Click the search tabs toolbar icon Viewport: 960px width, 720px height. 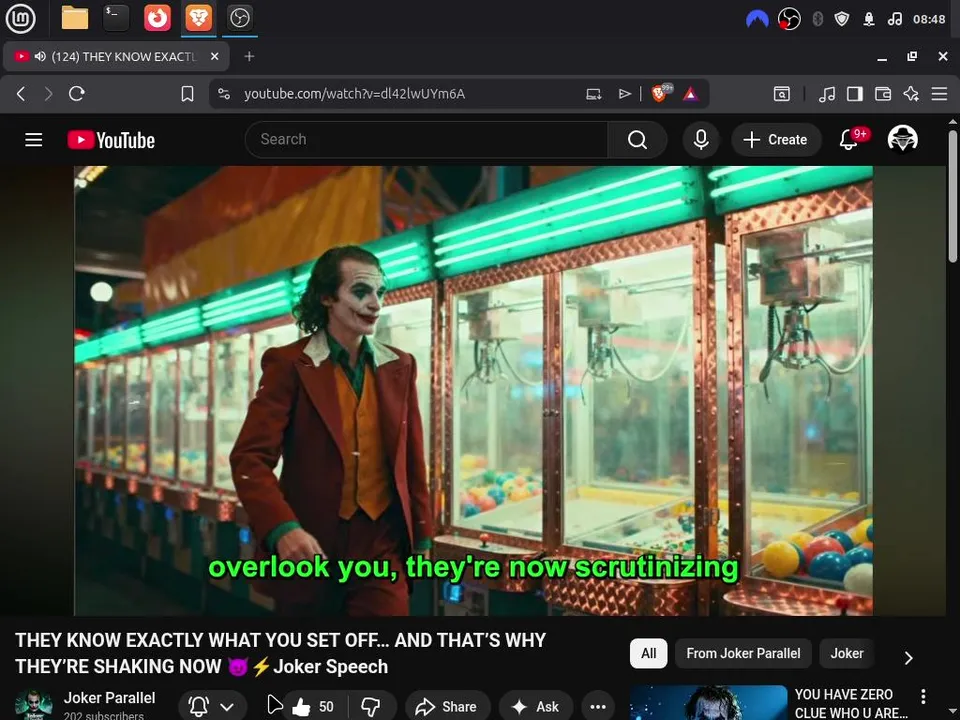coord(782,94)
